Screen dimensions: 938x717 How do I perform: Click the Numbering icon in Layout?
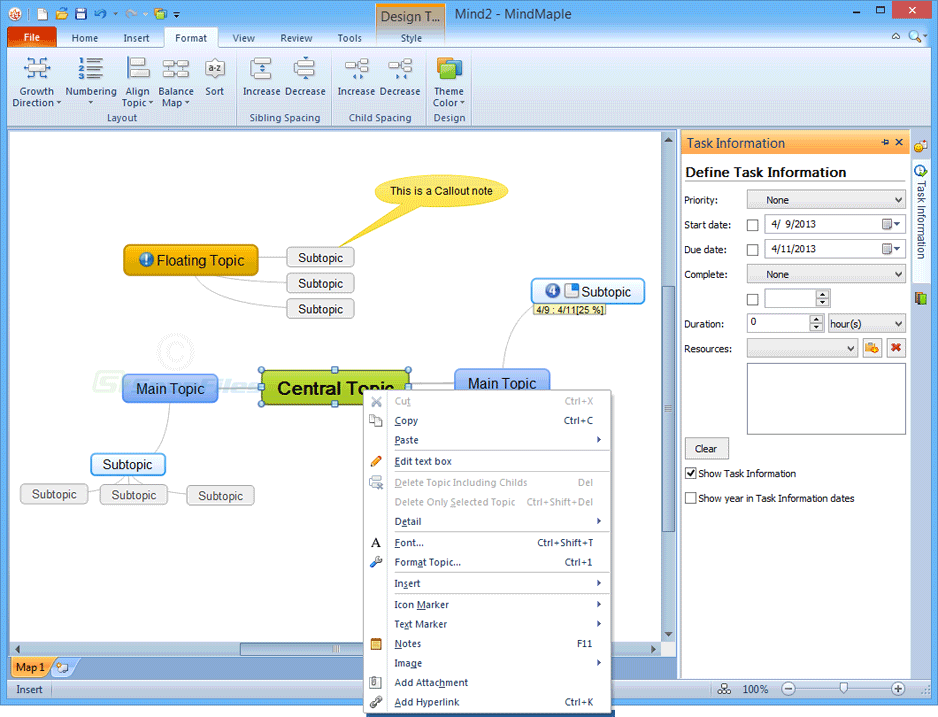91,69
